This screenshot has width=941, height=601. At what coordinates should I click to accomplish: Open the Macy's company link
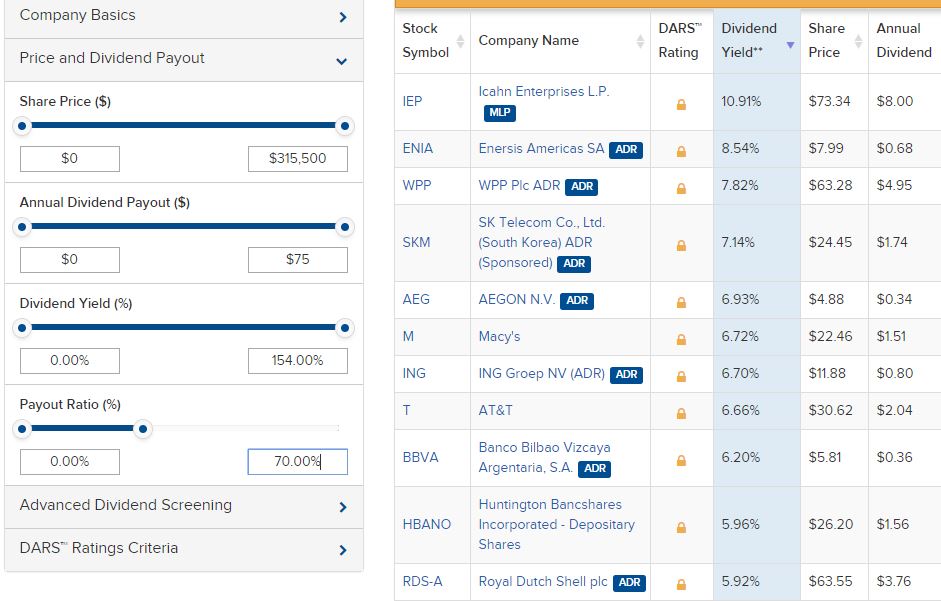pyautogui.click(x=499, y=337)
